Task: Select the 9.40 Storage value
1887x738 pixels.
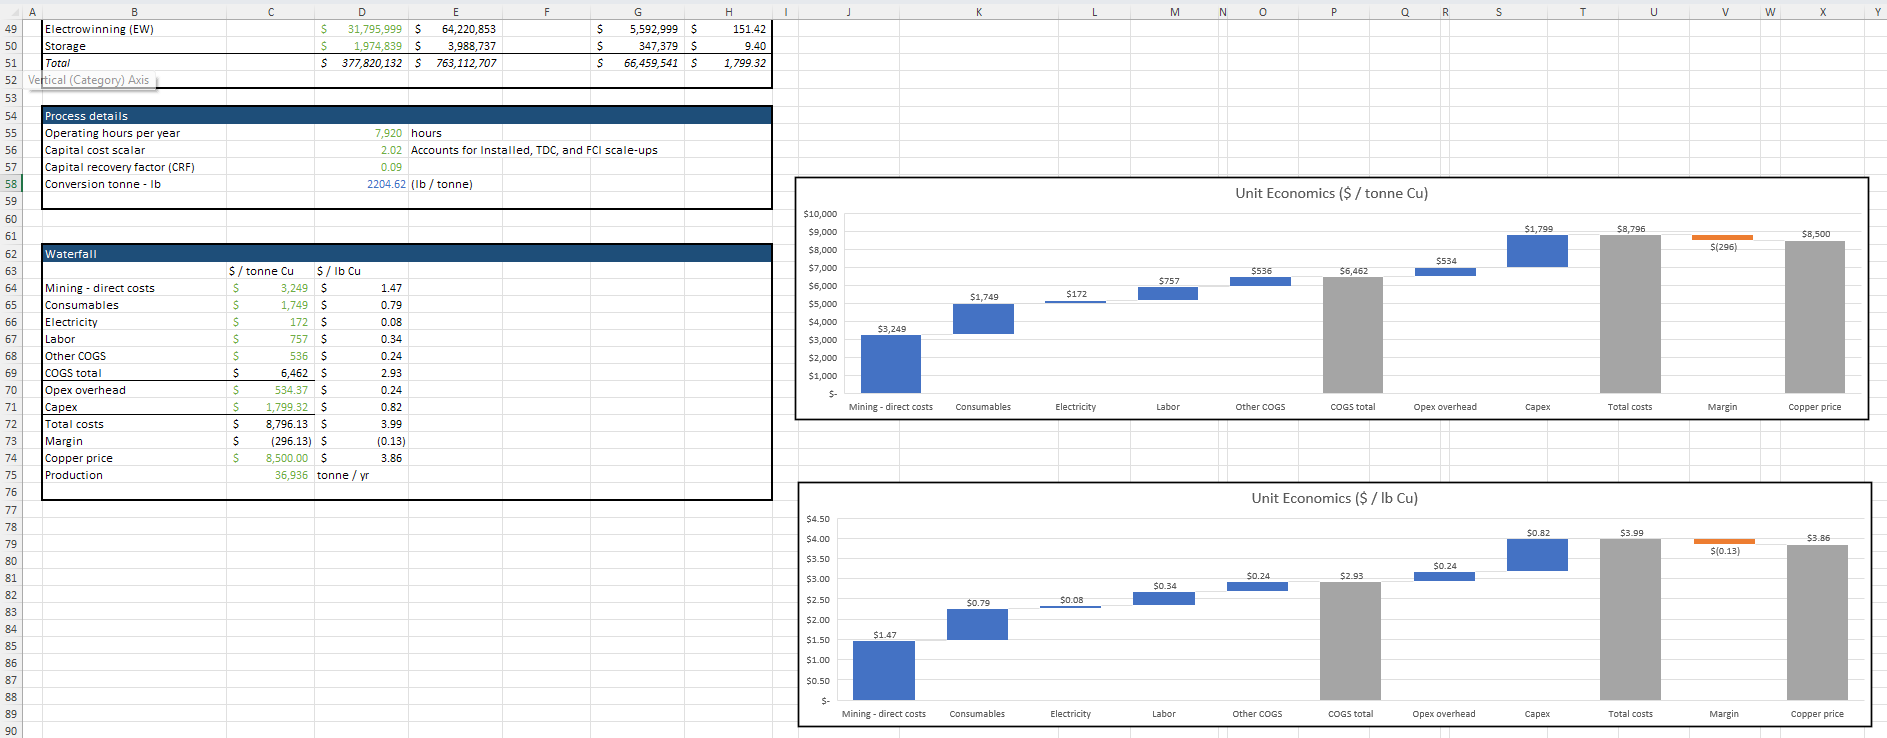Action: click(728, 46)
